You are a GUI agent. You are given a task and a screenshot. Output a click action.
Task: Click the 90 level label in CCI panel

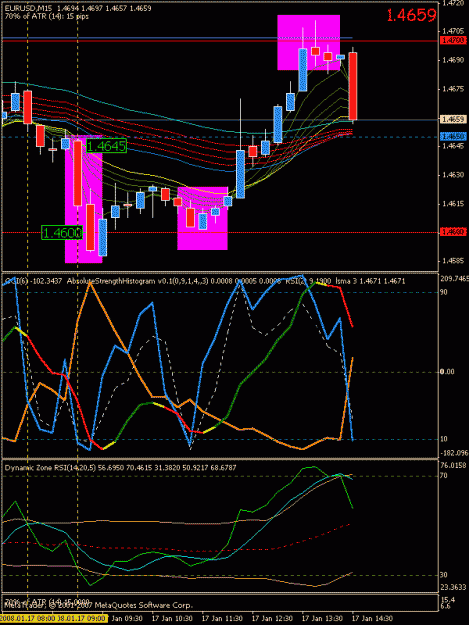(443, 292)
